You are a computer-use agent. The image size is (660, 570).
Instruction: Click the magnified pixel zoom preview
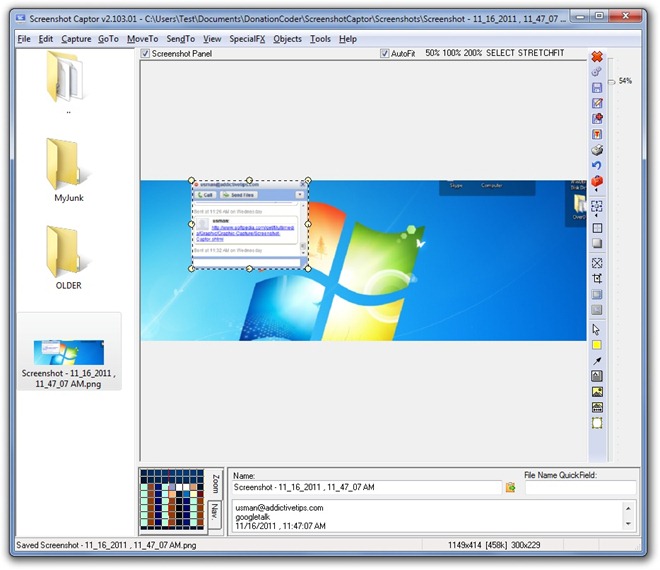coord(172,500)
